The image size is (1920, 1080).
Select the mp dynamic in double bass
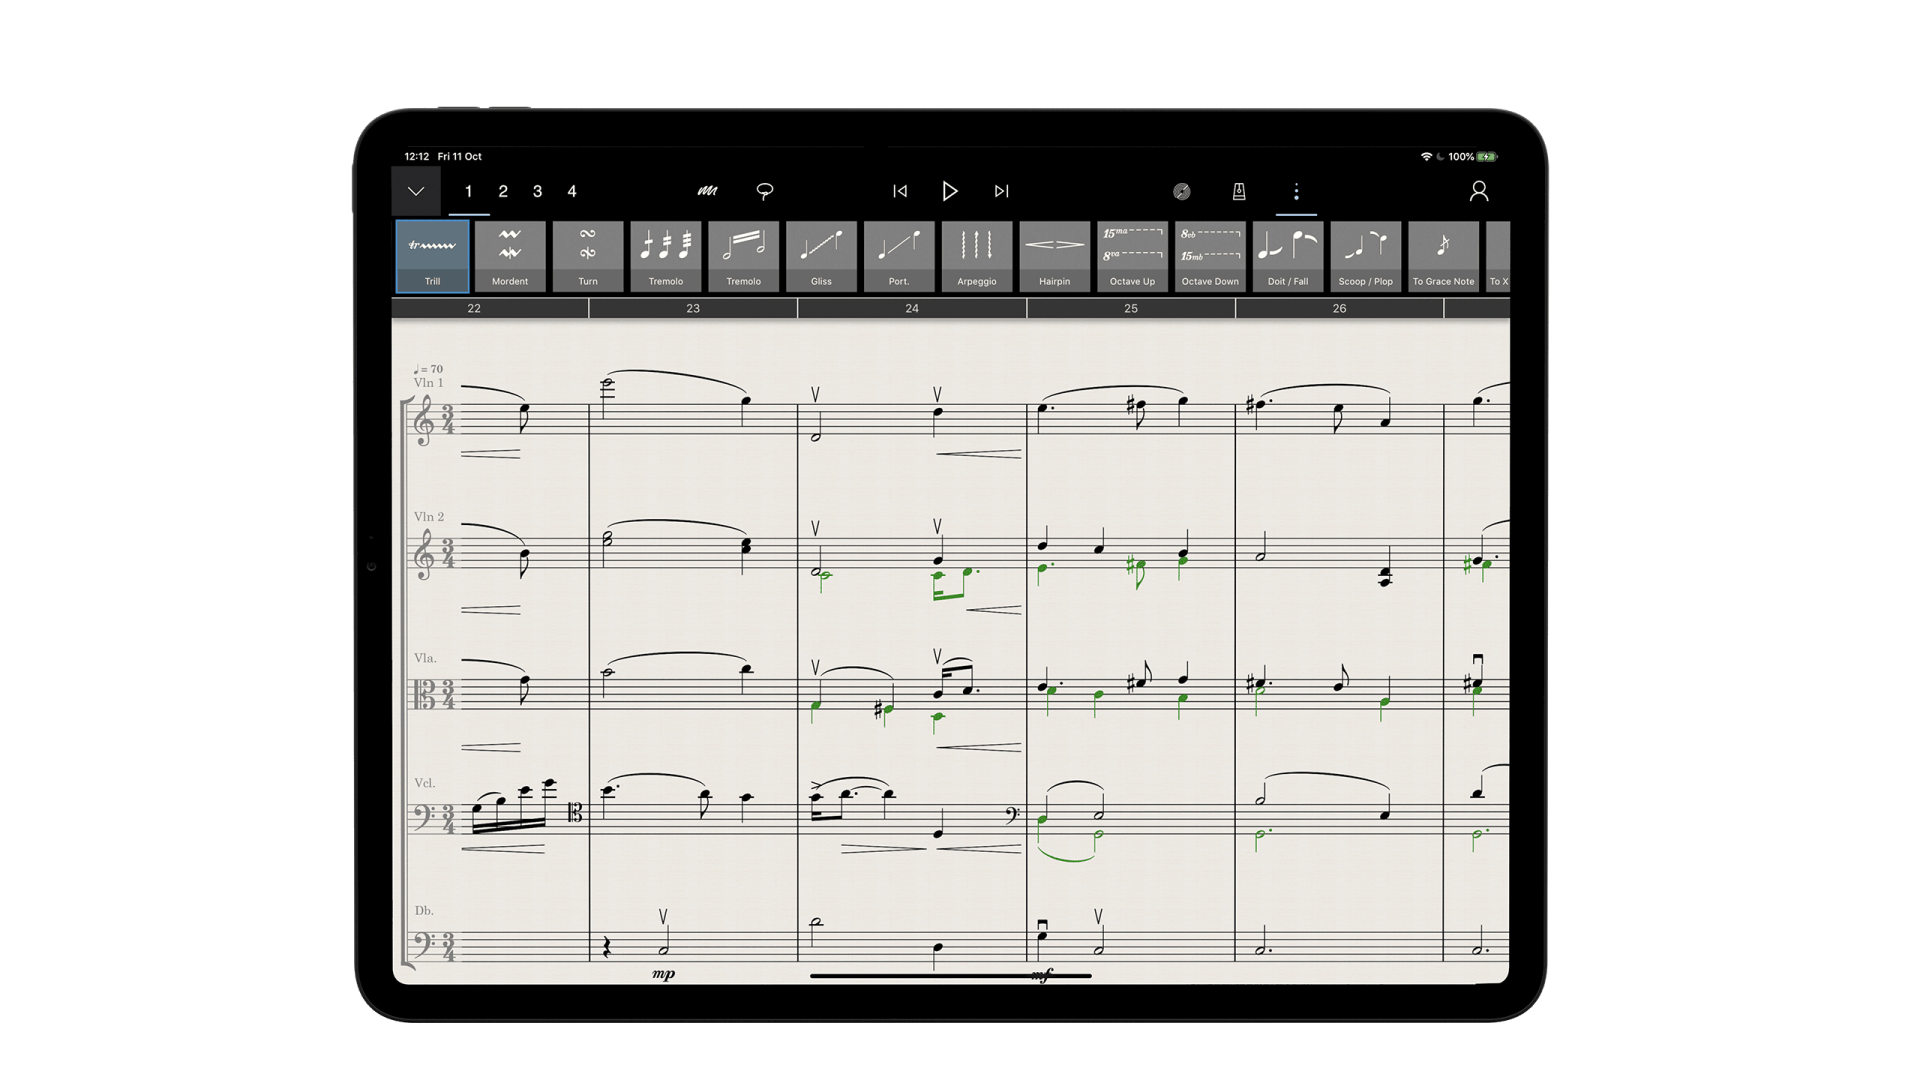664,974
